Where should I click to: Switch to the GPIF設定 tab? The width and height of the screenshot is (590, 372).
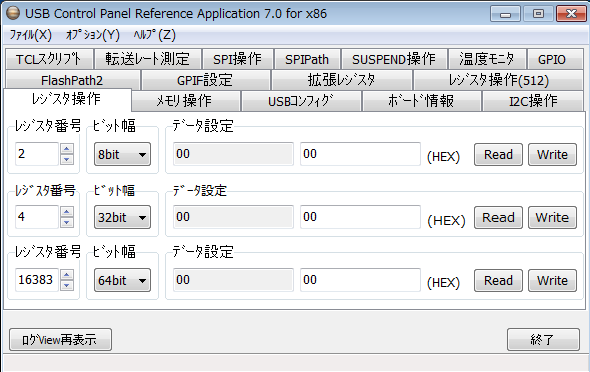point(205,80)
